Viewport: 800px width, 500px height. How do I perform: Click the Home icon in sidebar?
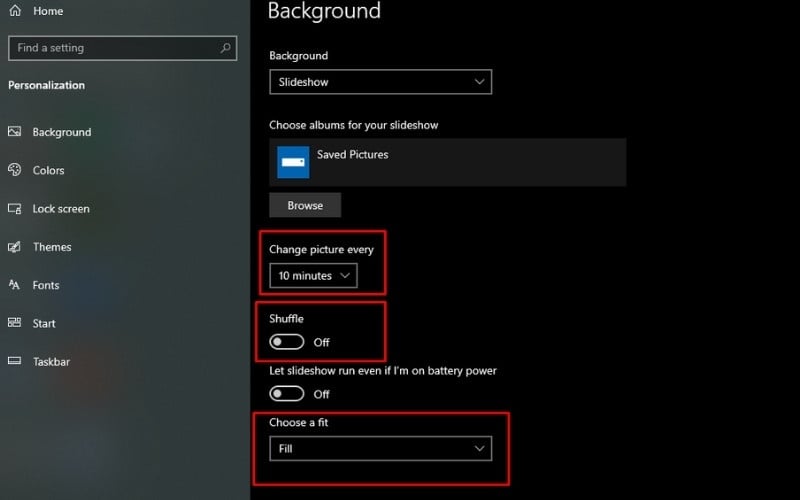[x=15, y=11]
